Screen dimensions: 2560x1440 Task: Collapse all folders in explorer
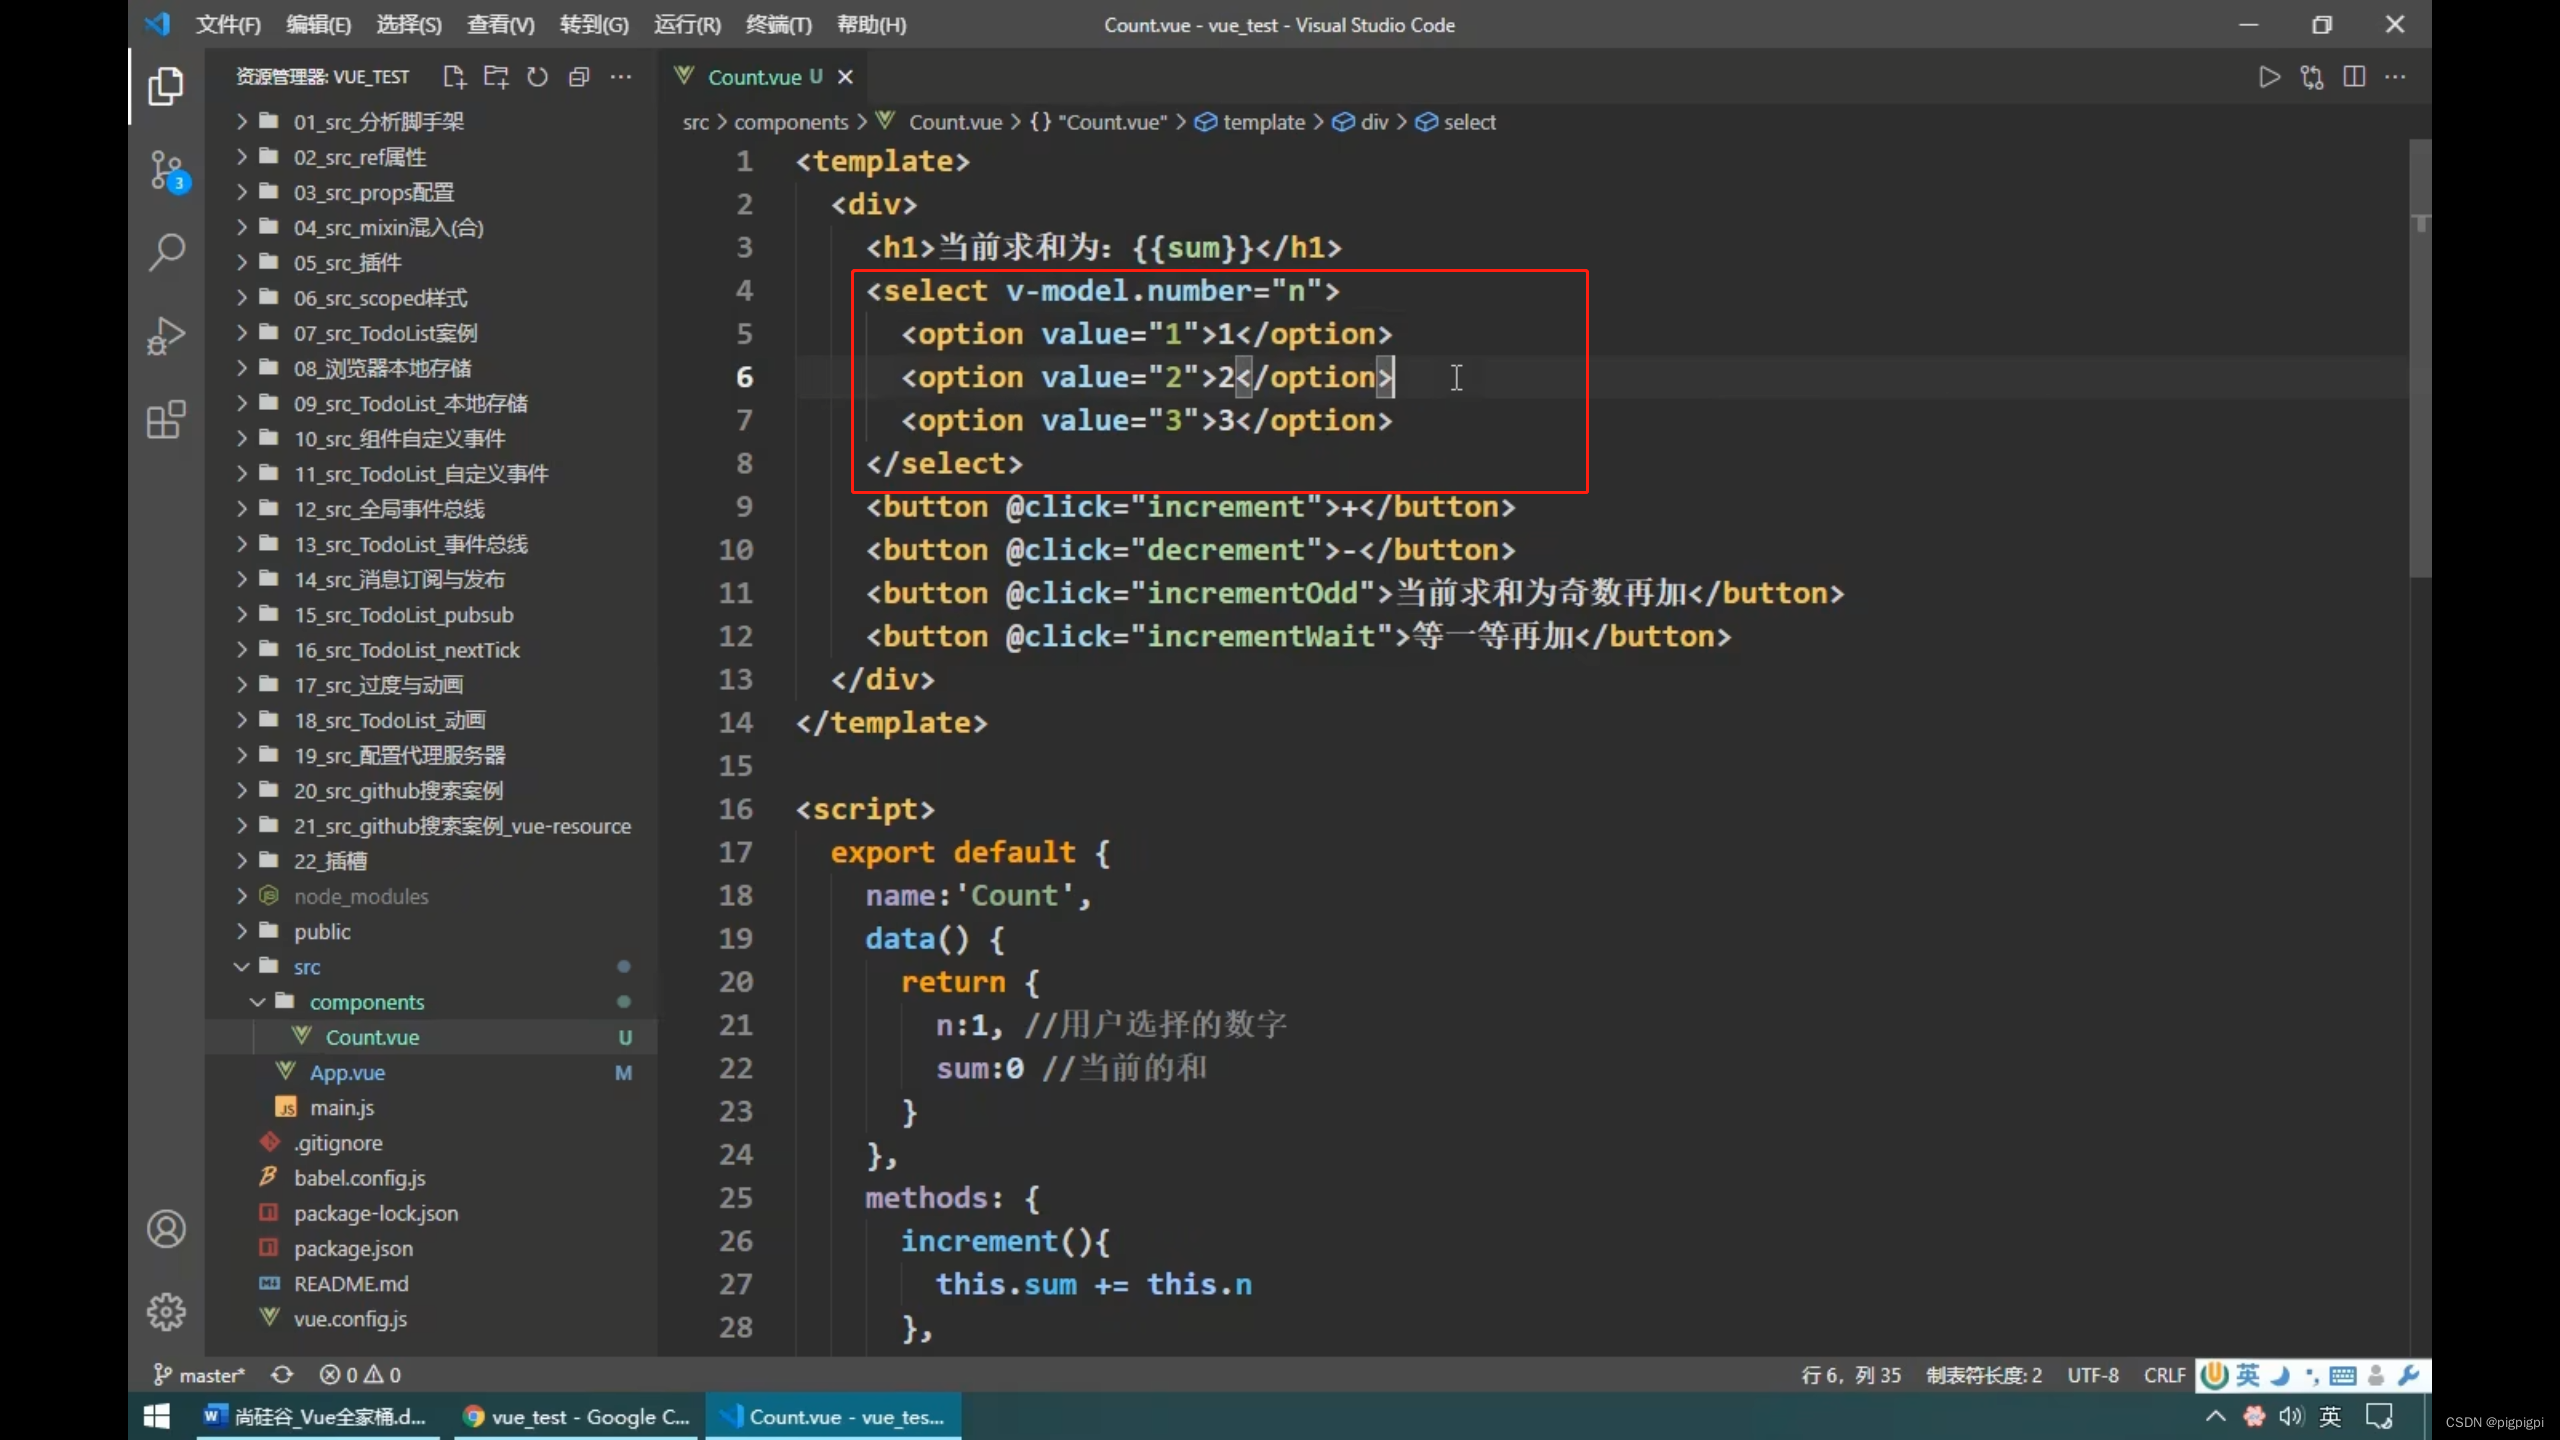point(579,77)
